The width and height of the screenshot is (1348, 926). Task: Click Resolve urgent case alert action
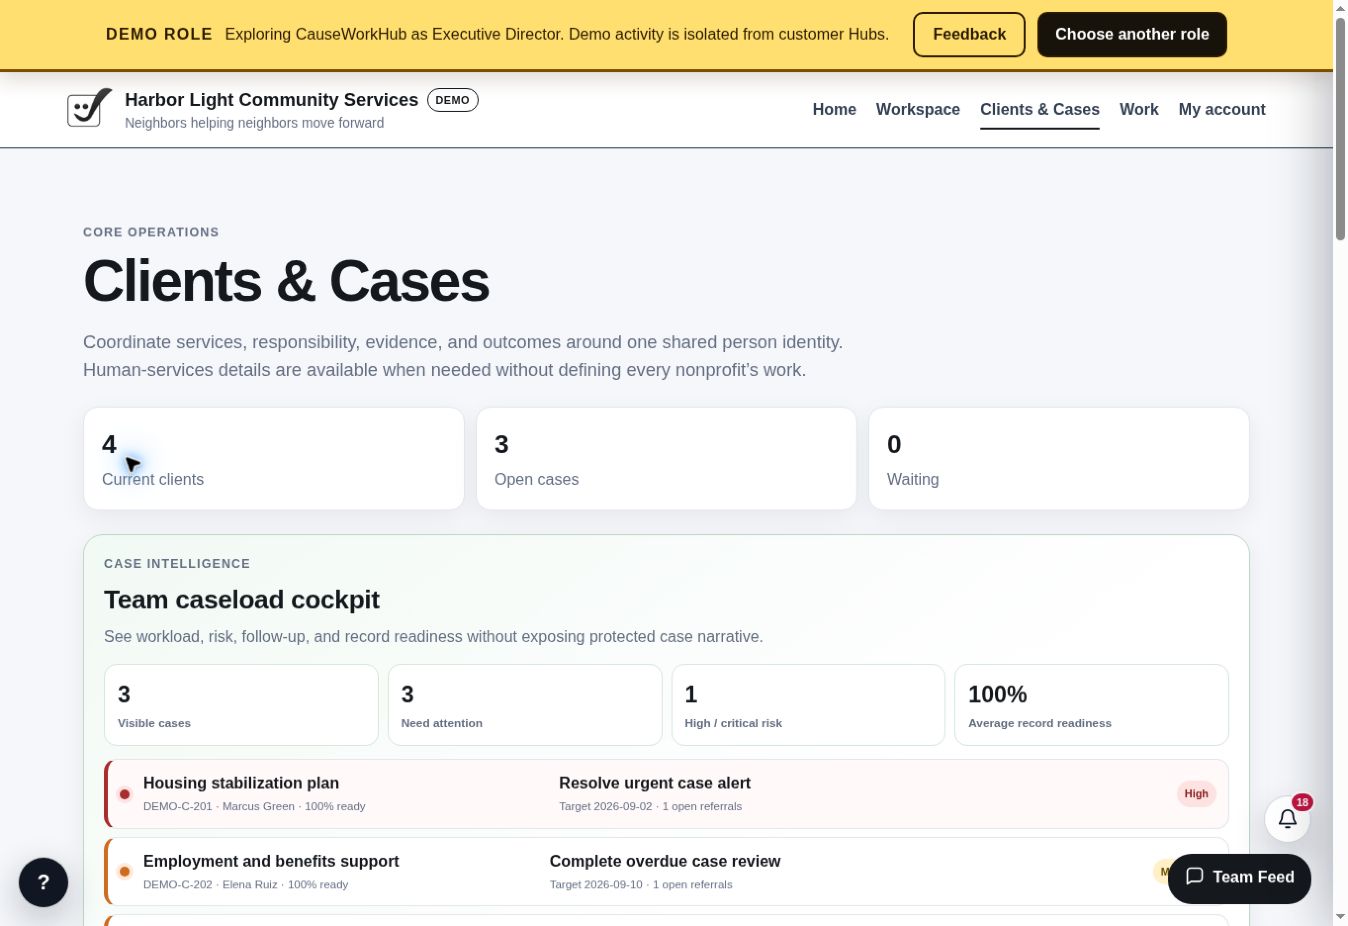655,783
